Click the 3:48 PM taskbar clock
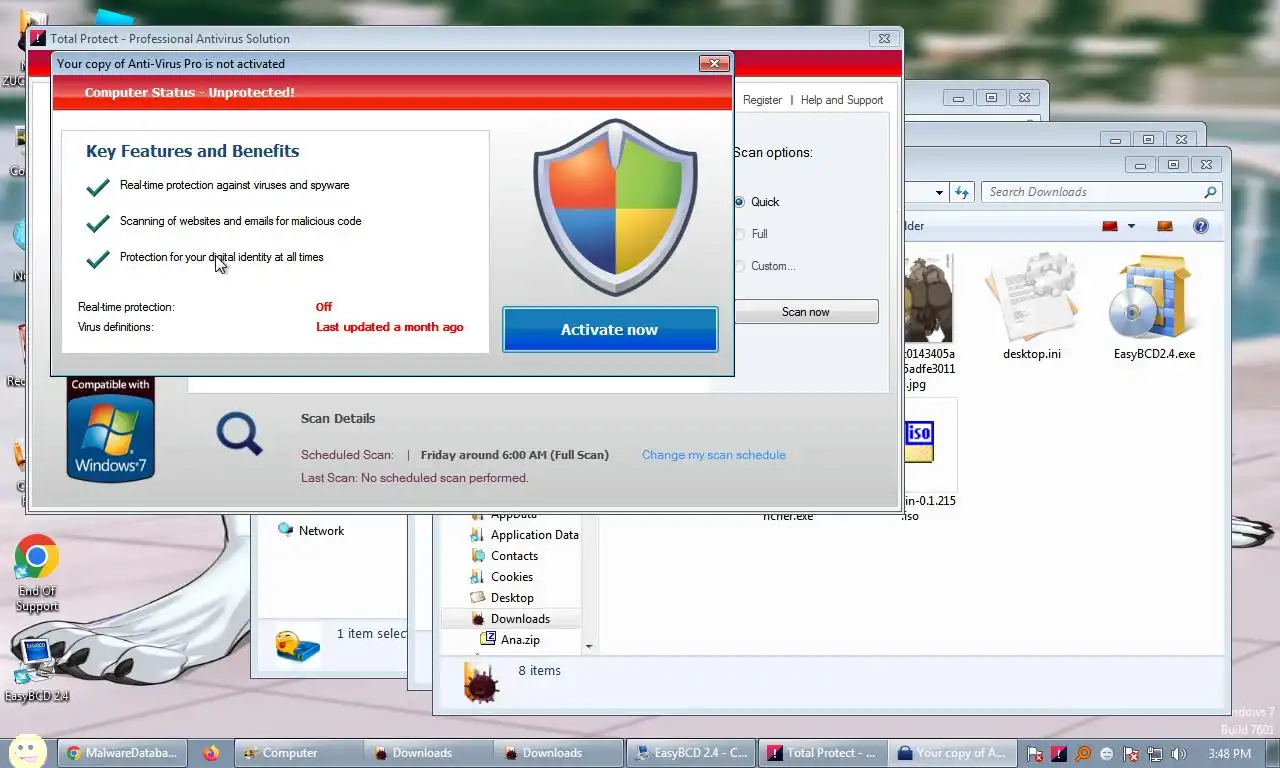Screen dimensions: 1280x768 click(x=1231, y=754)
